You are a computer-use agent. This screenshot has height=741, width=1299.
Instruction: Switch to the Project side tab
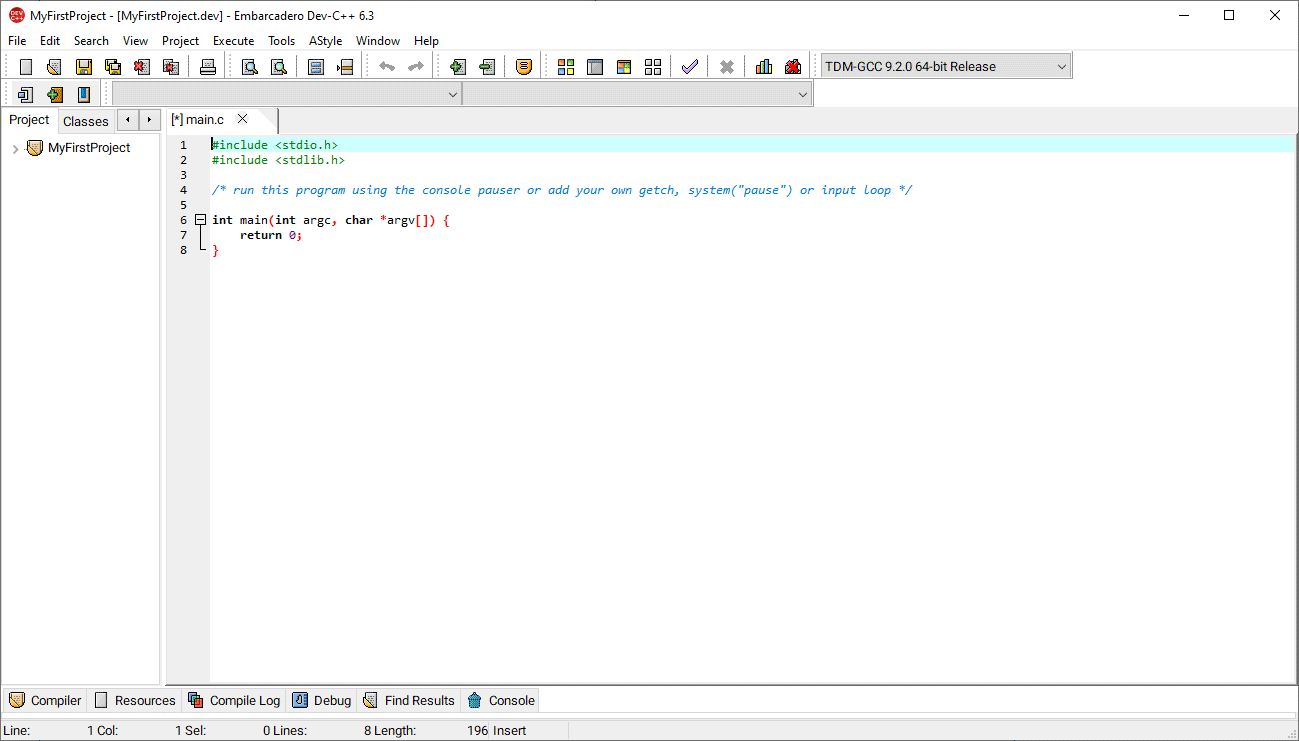(29, 120)
